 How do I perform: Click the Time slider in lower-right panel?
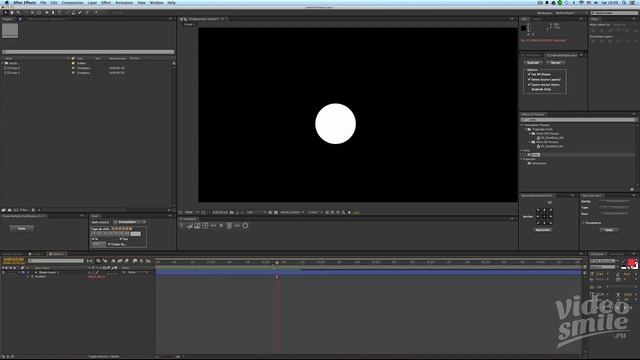point(613,213)
